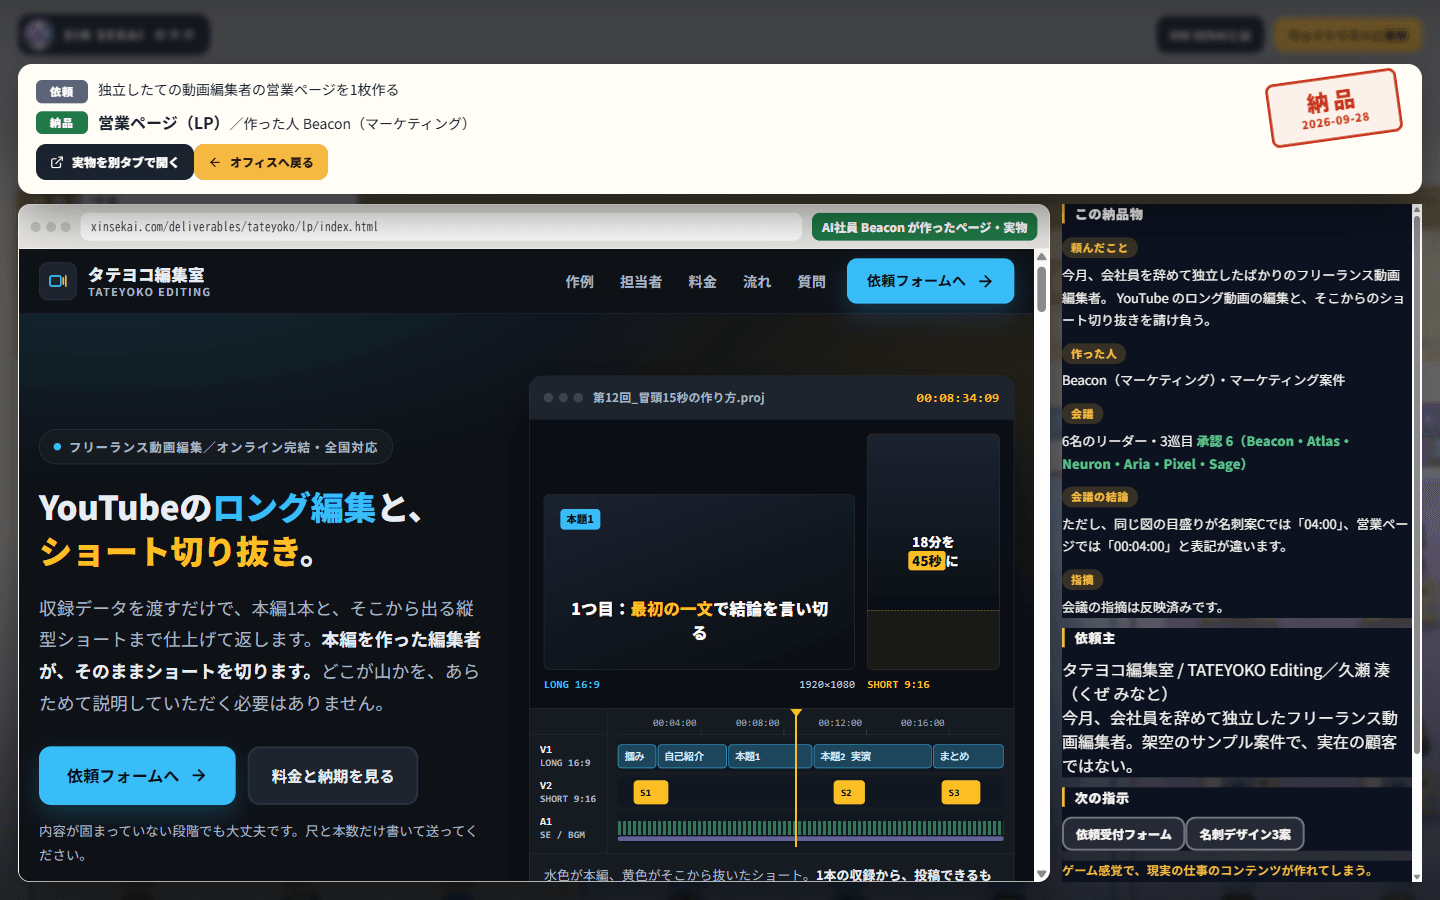The image size is (1440, 900).
Task: Open the 料金 nav item
Action: [702, 282]
